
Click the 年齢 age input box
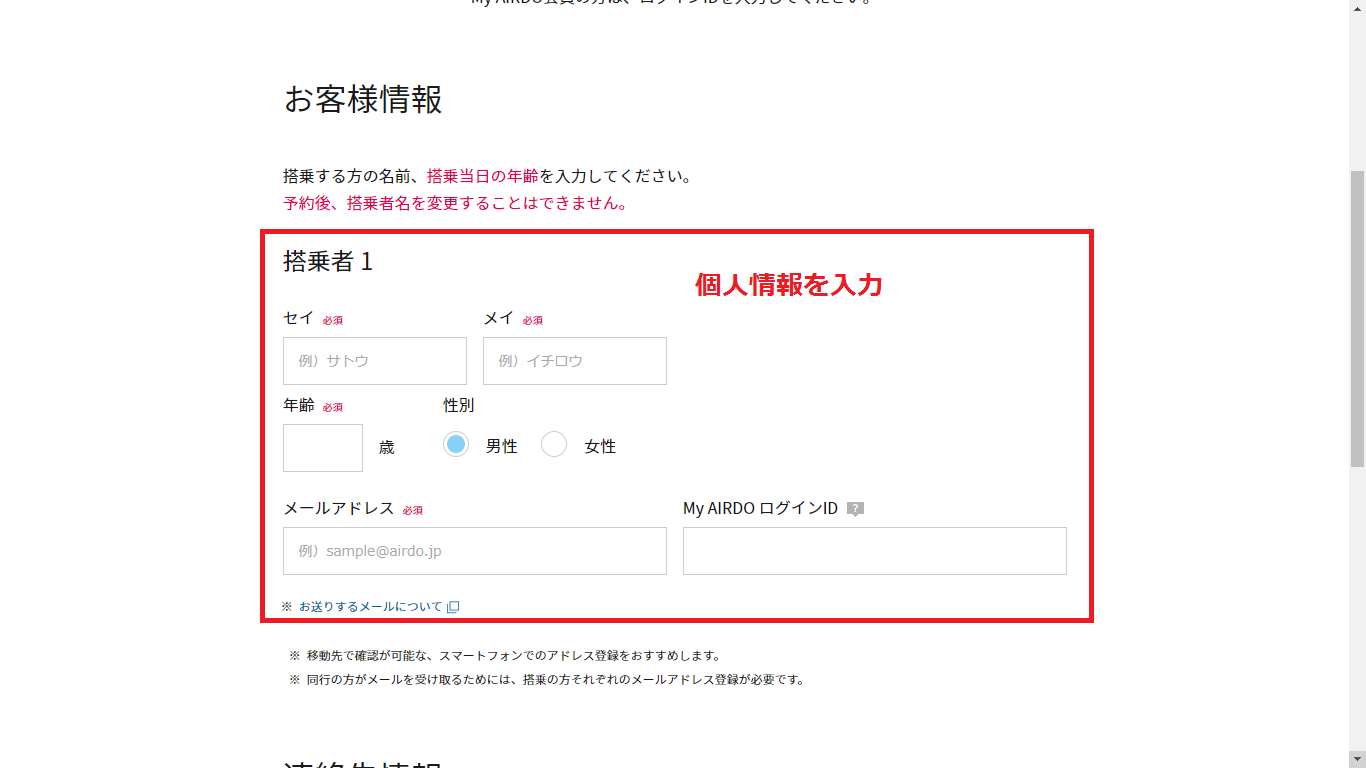(x=323, y=448)
